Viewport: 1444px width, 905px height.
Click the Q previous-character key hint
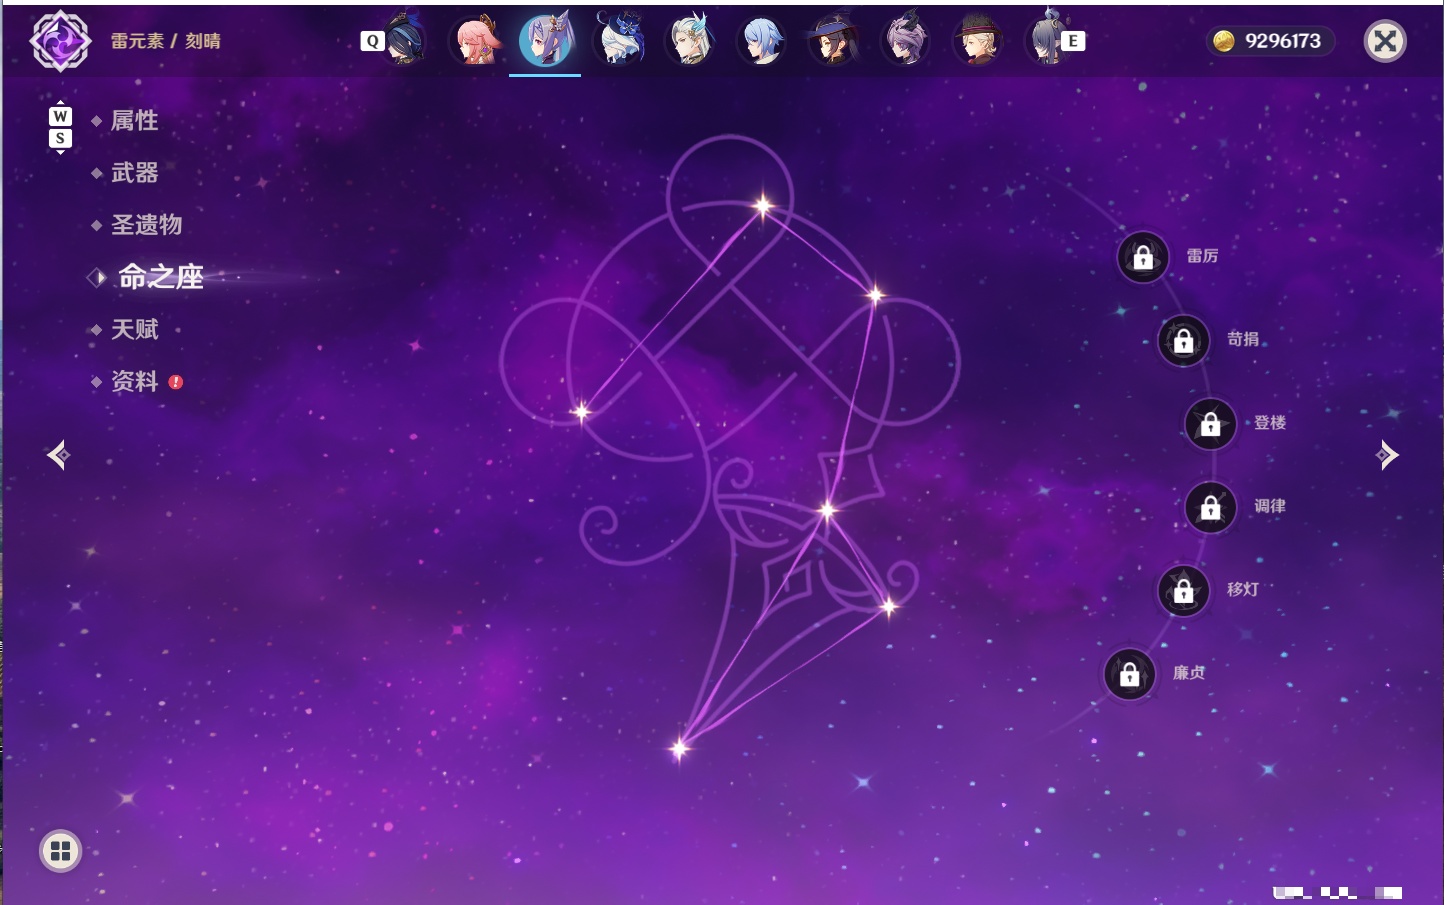(x=372, y=41)
